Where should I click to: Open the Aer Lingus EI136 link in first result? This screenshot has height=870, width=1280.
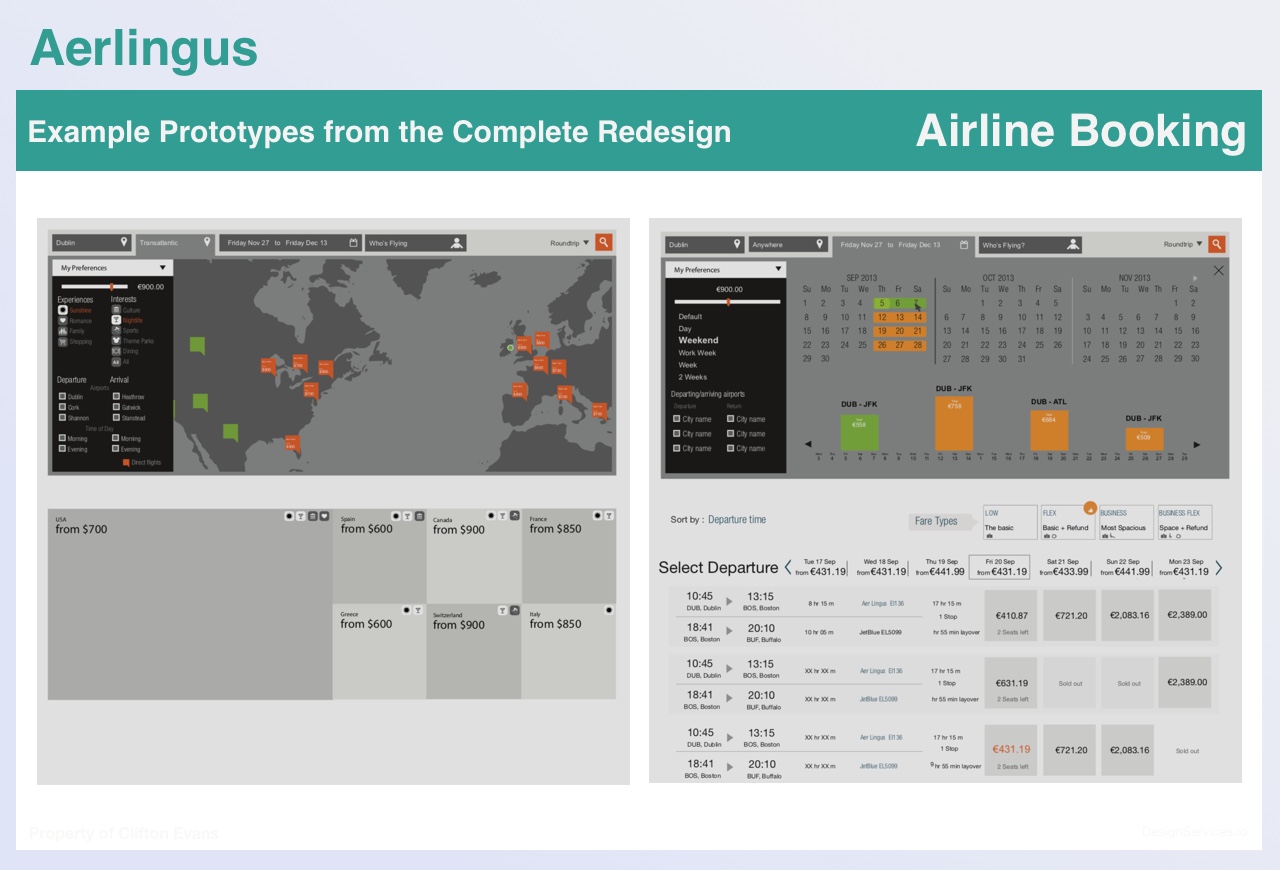(882, 604)
